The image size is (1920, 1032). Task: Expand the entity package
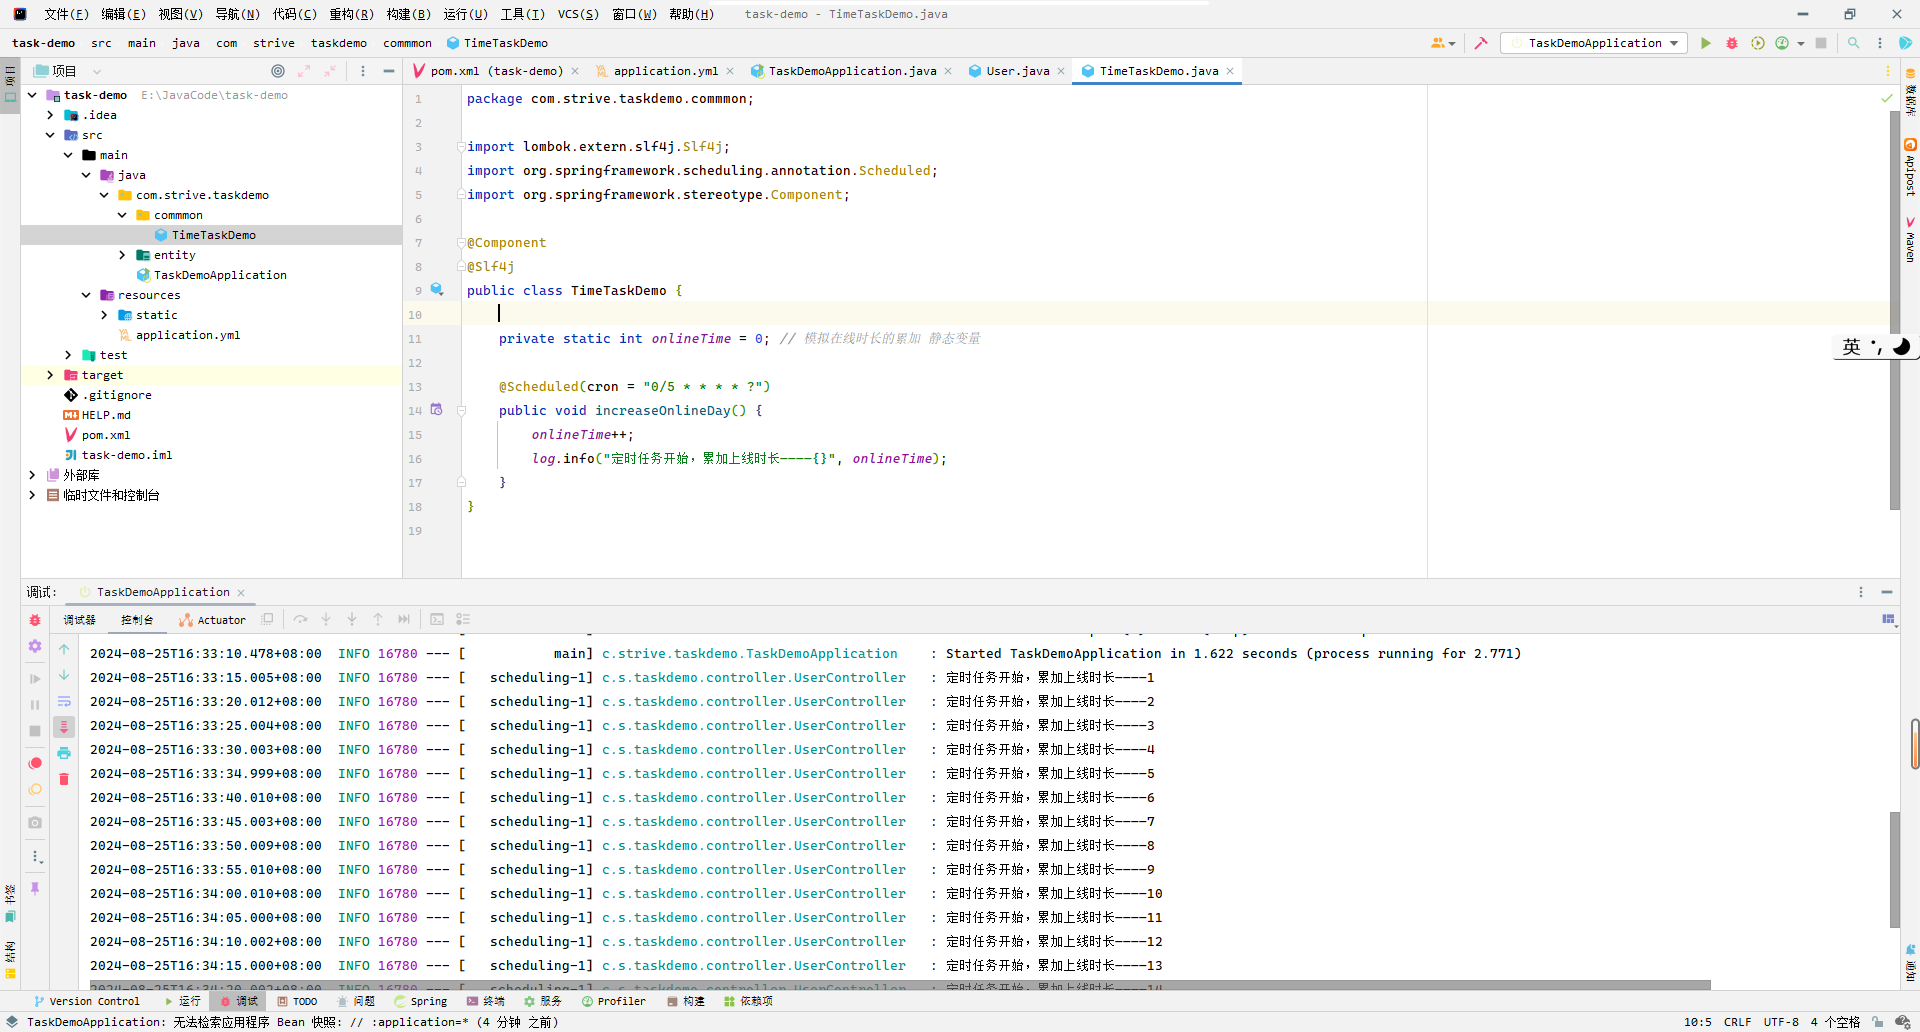point(122,255)
